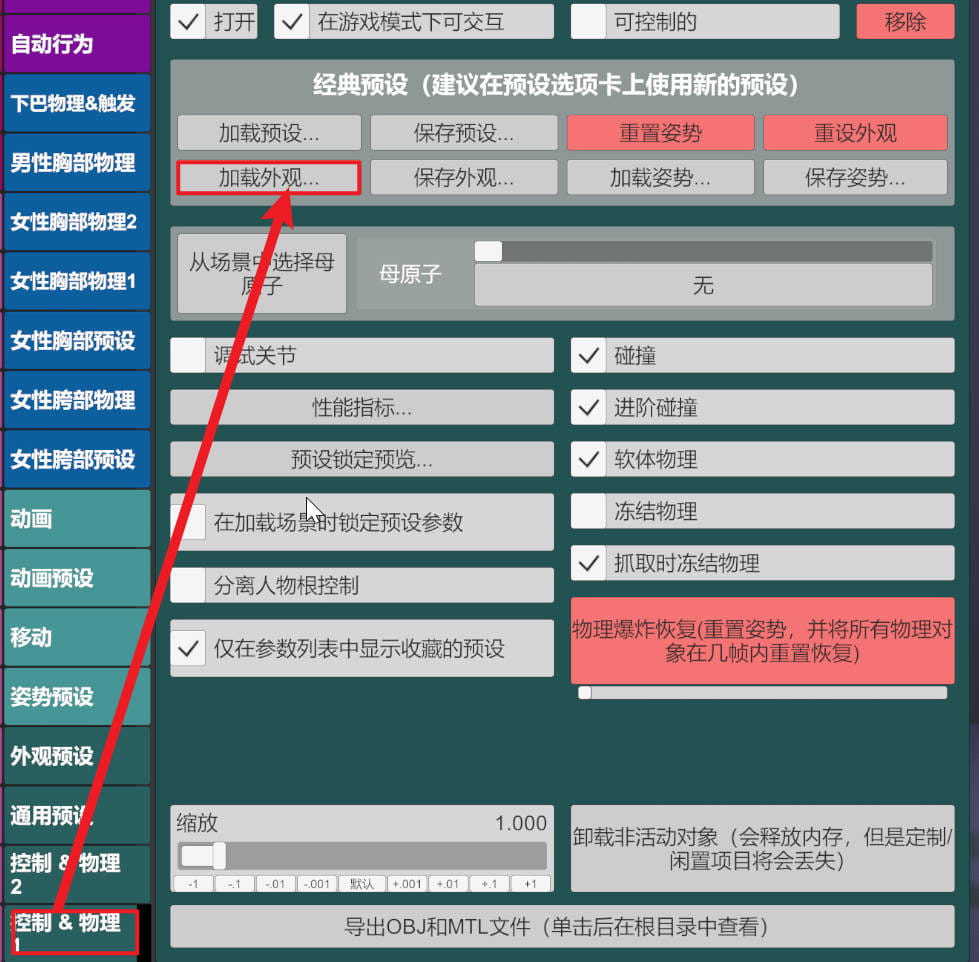Open the 女性胸部物理2 tab
Image resolution: width=979 pixels, height=962 pixels.
76,222
